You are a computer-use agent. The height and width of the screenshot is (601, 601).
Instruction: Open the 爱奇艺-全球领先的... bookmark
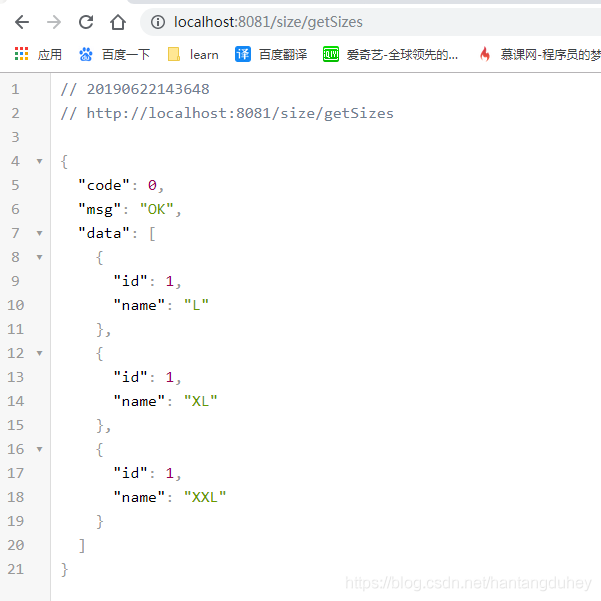click(x=402, y=55)
